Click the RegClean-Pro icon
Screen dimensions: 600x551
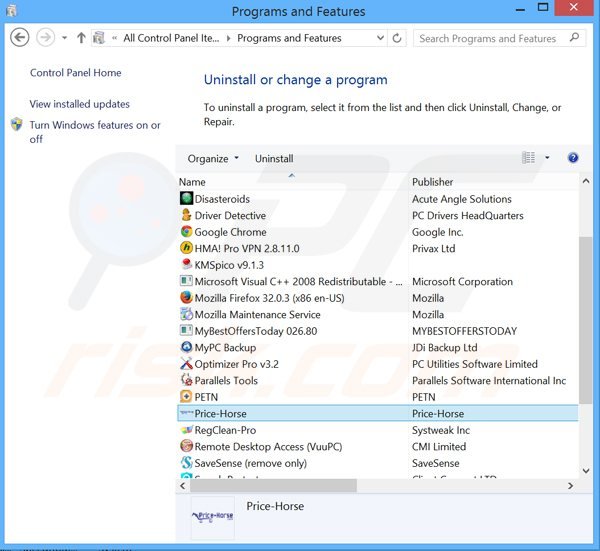tap(186, 430)
